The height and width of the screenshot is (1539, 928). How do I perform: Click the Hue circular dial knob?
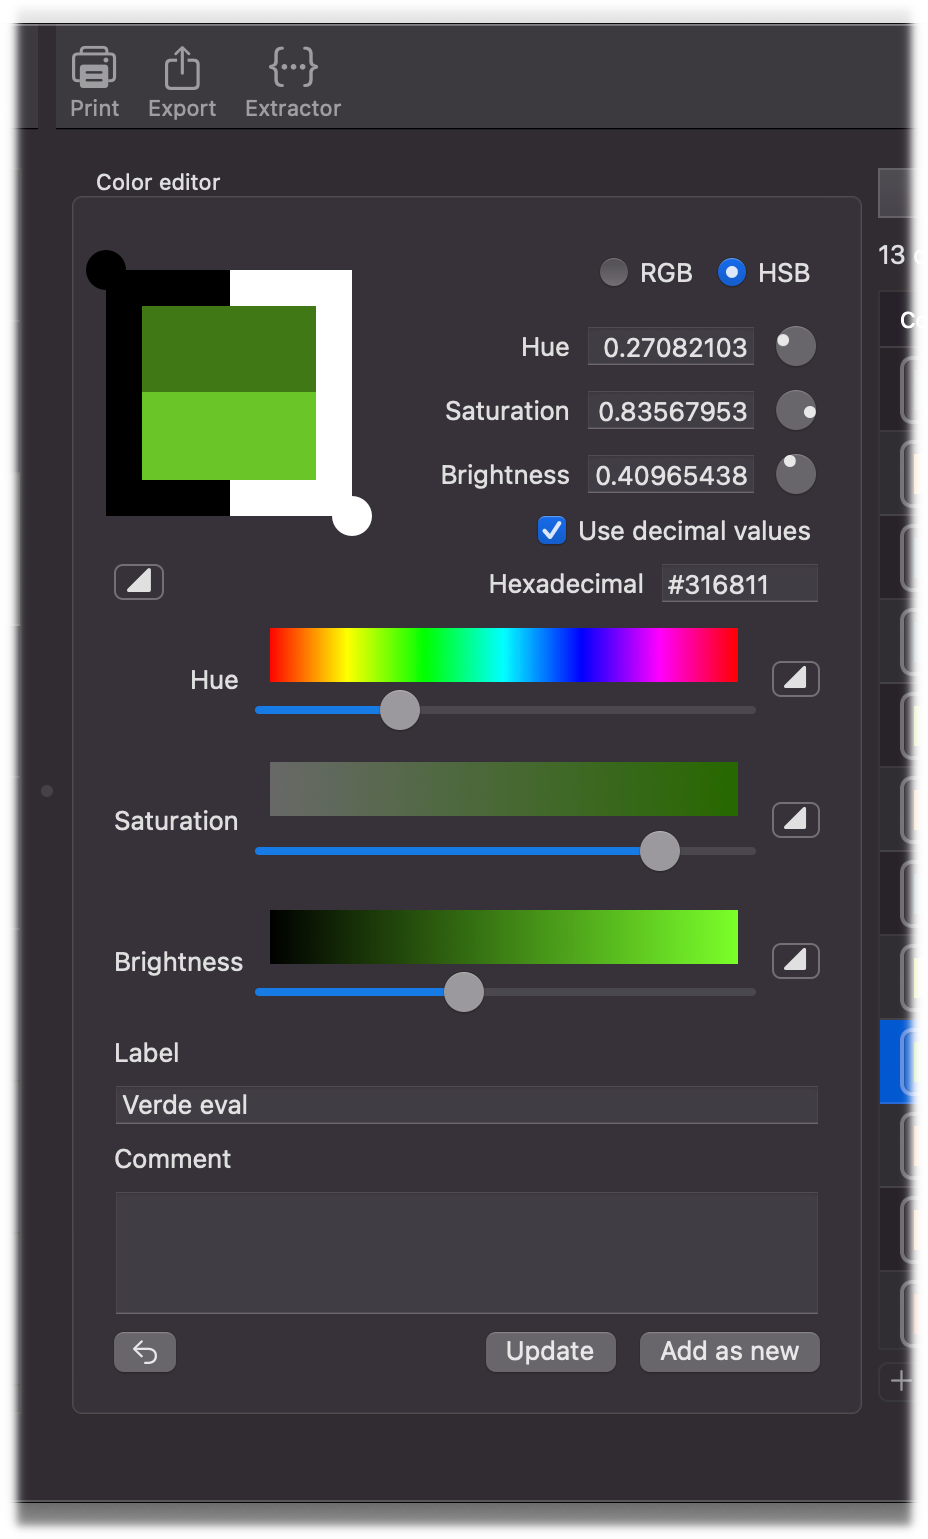[x=796, y=347]
